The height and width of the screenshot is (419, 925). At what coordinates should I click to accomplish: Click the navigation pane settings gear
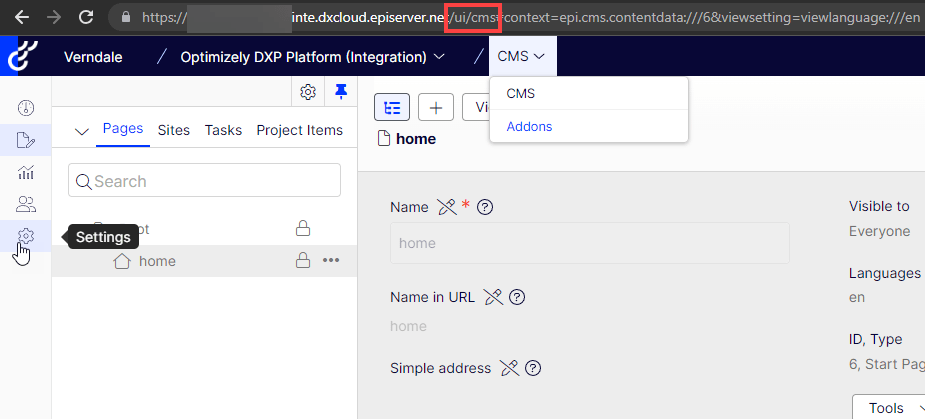tap(308, 92)
